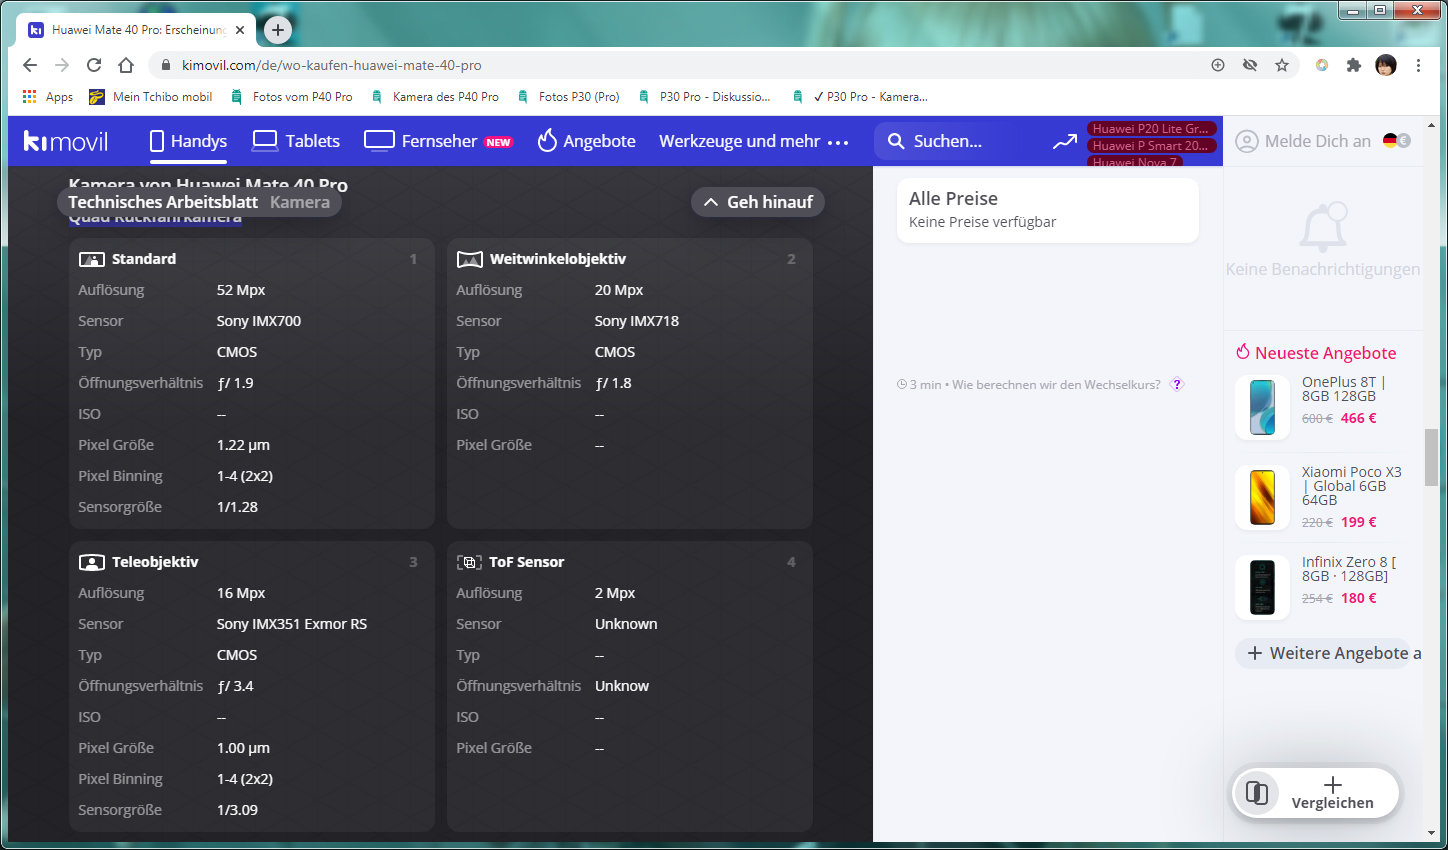Click the exchange rate question mark icon
The height and width of the screenshot is (850, 1448).
click(x=1177, y=384)
